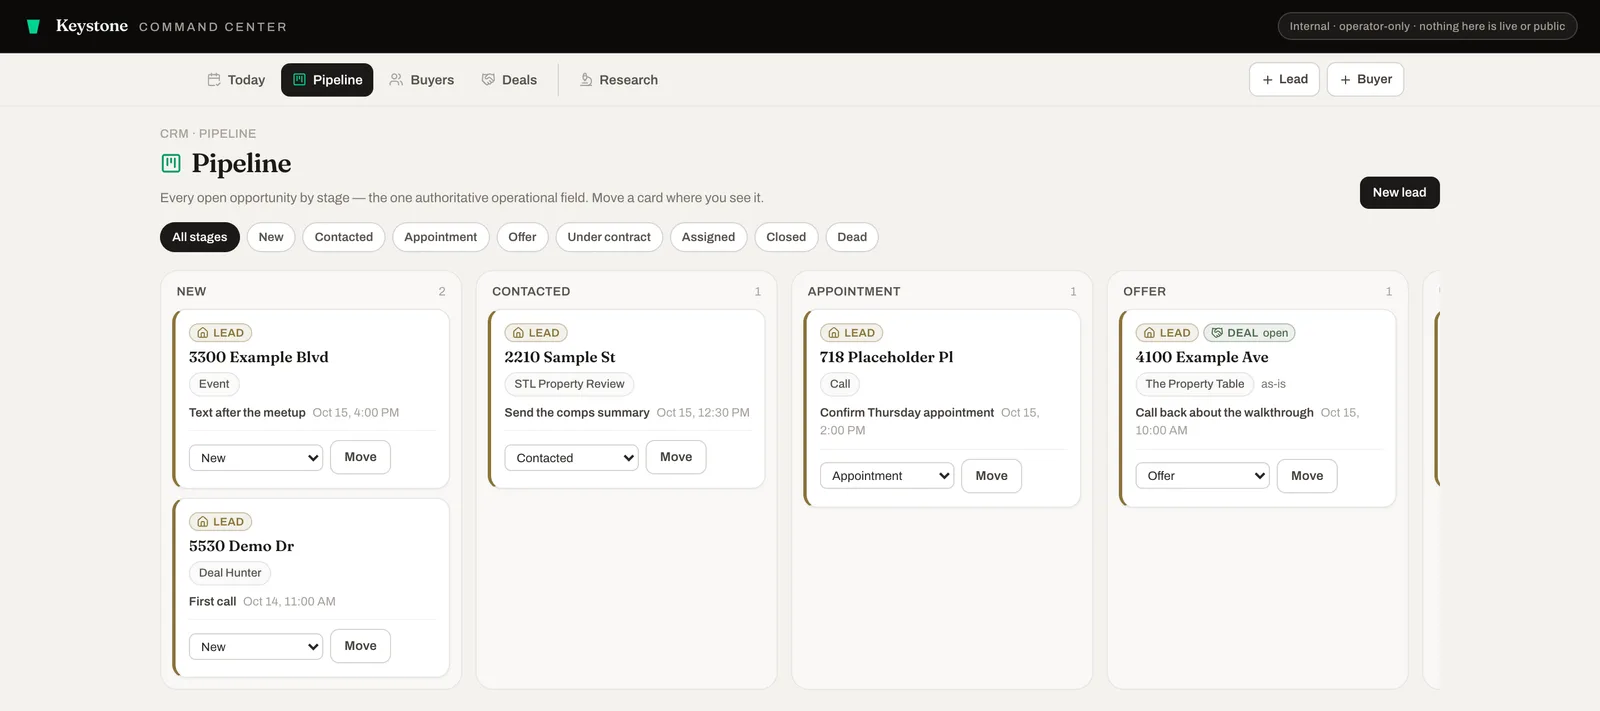The image size is (1600, 711).
Task: Click the APPOINTMENT column header
Action: pyautogui.click(x=854, y=292)
